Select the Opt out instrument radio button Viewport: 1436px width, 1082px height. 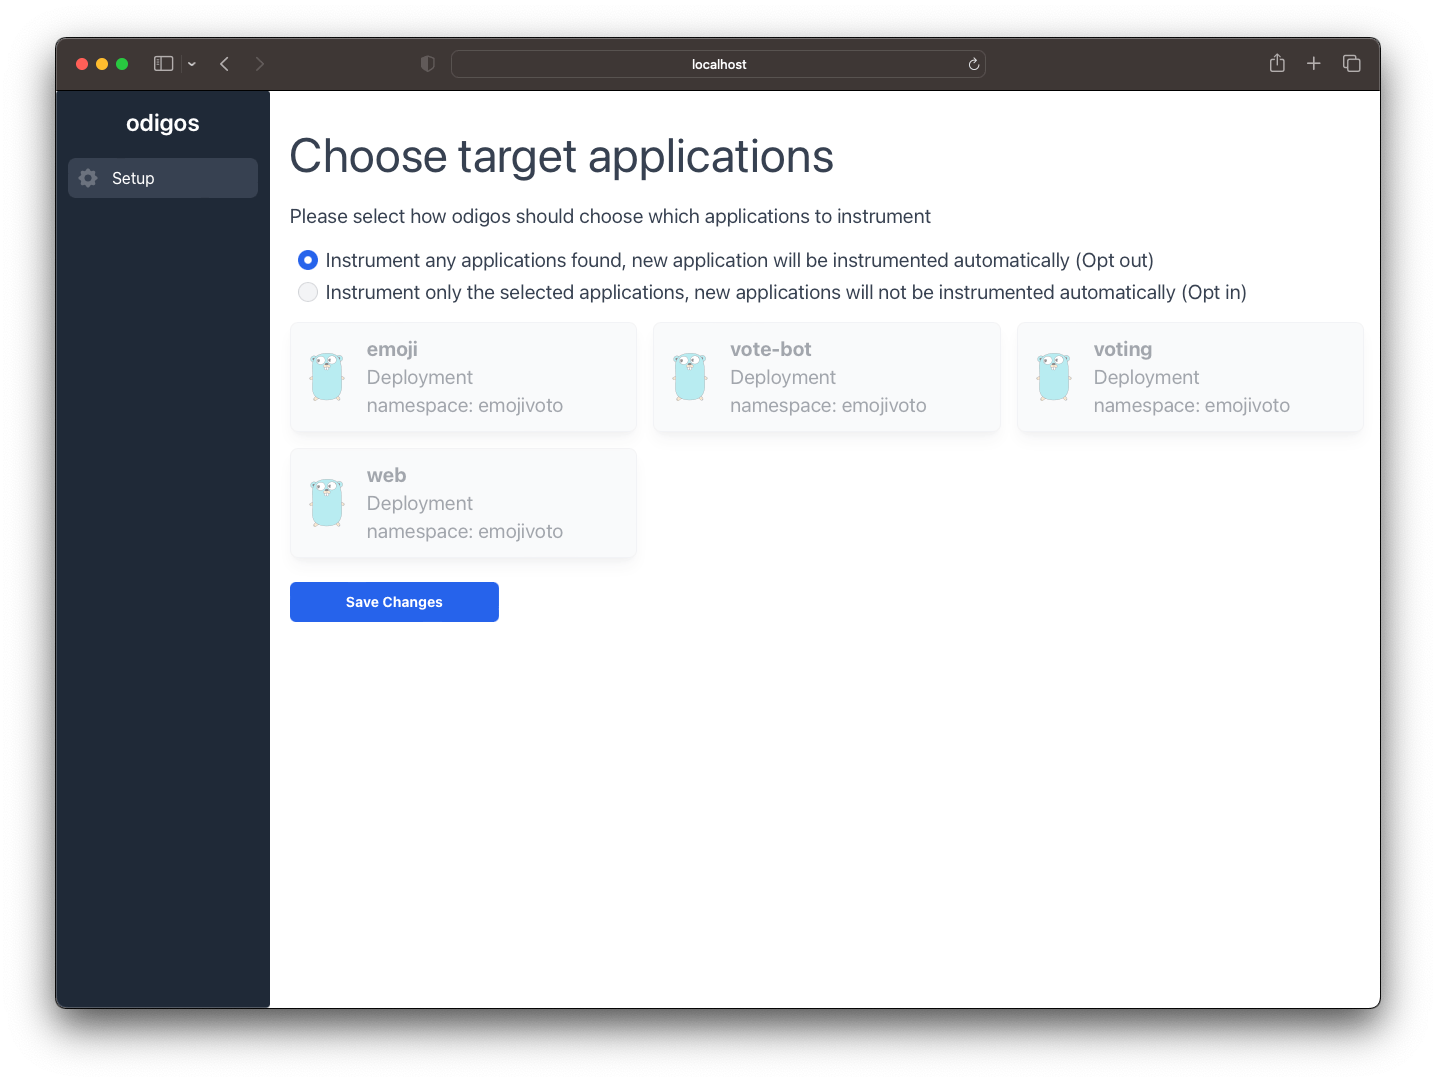[308, 260]
